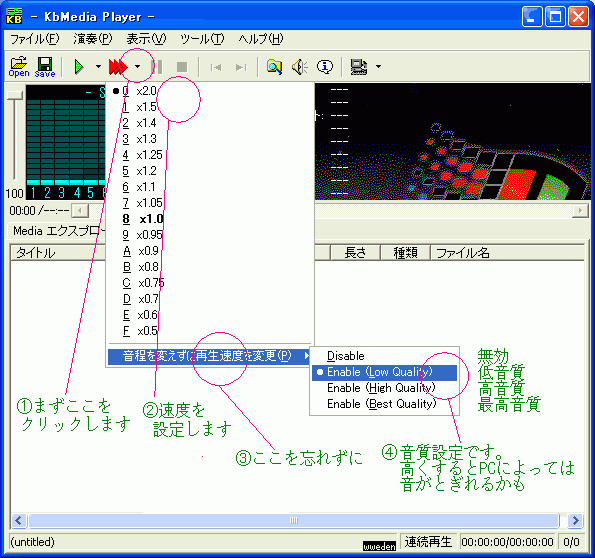The height and width of the screenshot is (558, 595).
Task: Set playback speed to 5 x1.2
Action: click(210, 171)
